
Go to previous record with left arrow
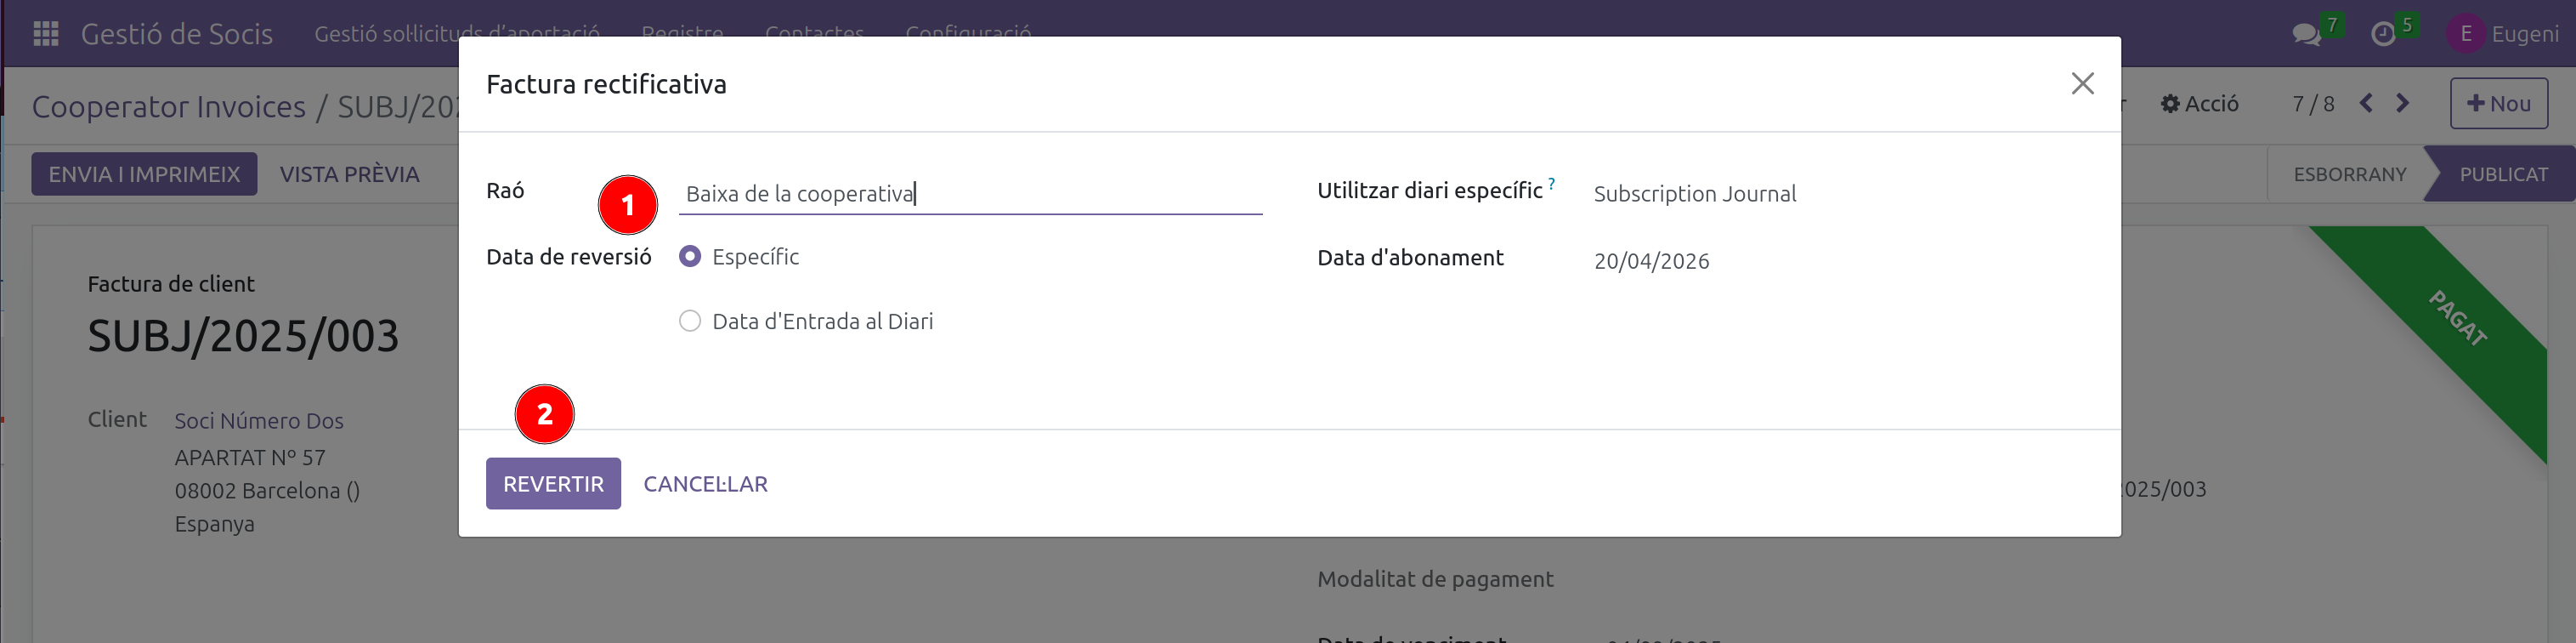pyautogui.click(x=2366, y=103)
